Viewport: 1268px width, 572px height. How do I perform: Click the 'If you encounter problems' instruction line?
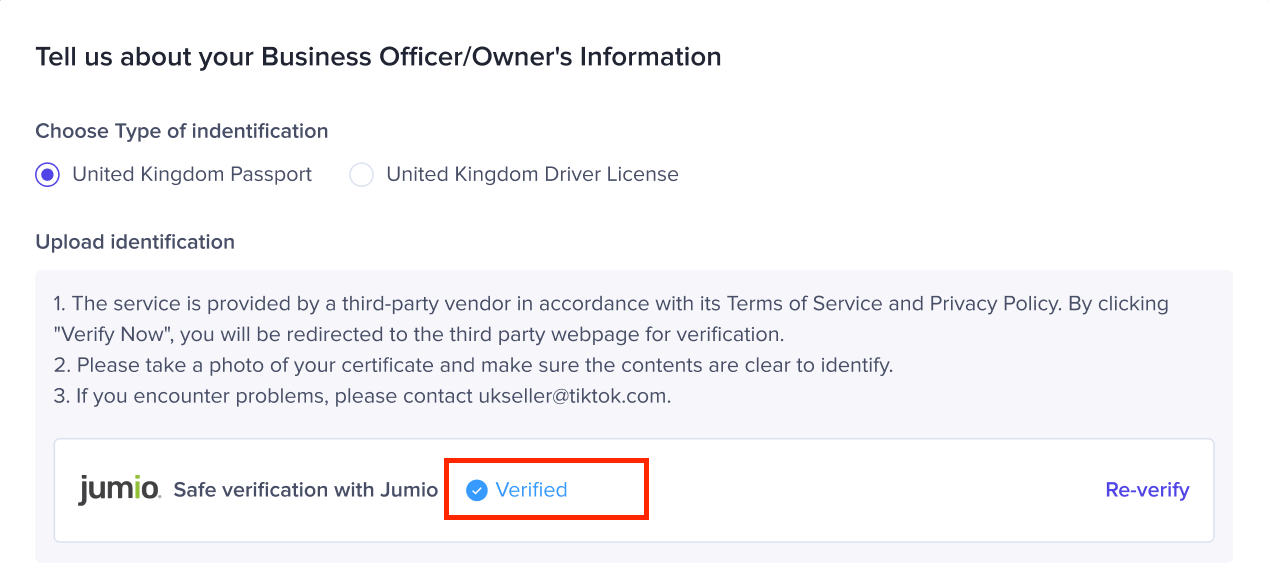tap(363, 396)
